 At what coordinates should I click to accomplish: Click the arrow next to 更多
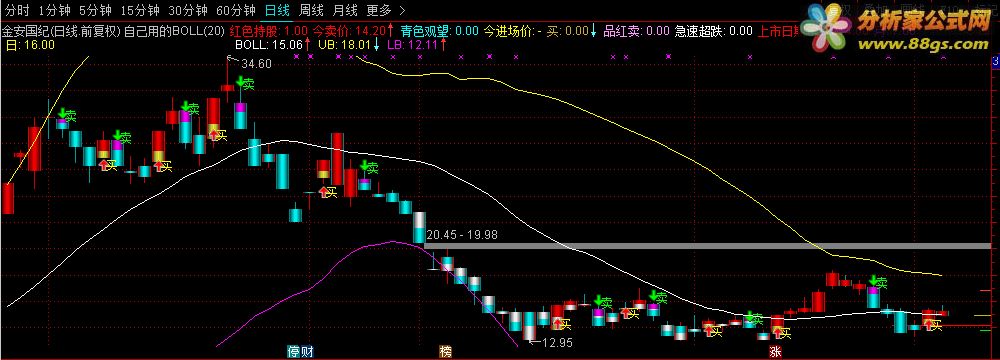point(401,10)
